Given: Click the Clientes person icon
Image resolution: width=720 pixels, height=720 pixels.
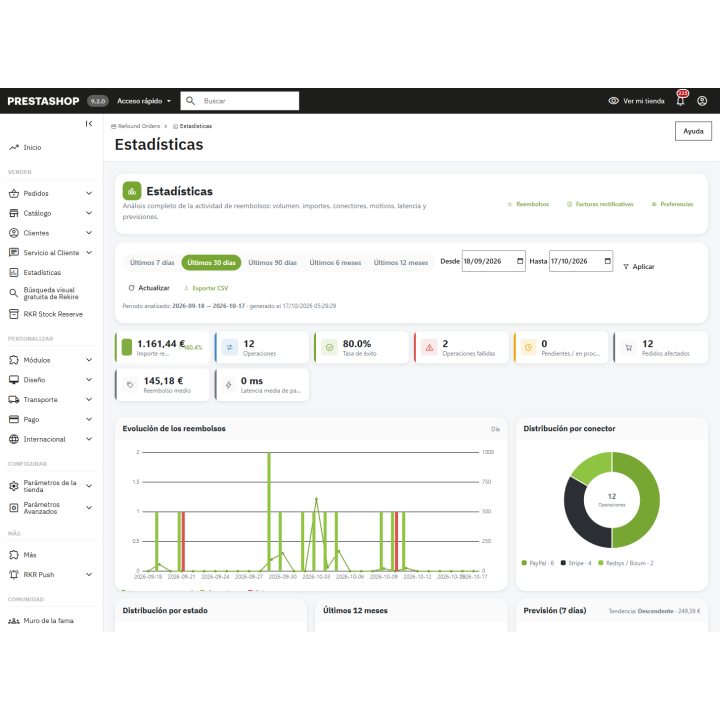Looking at the screenshot, I should pyautogui.click(x=14, y=233).
